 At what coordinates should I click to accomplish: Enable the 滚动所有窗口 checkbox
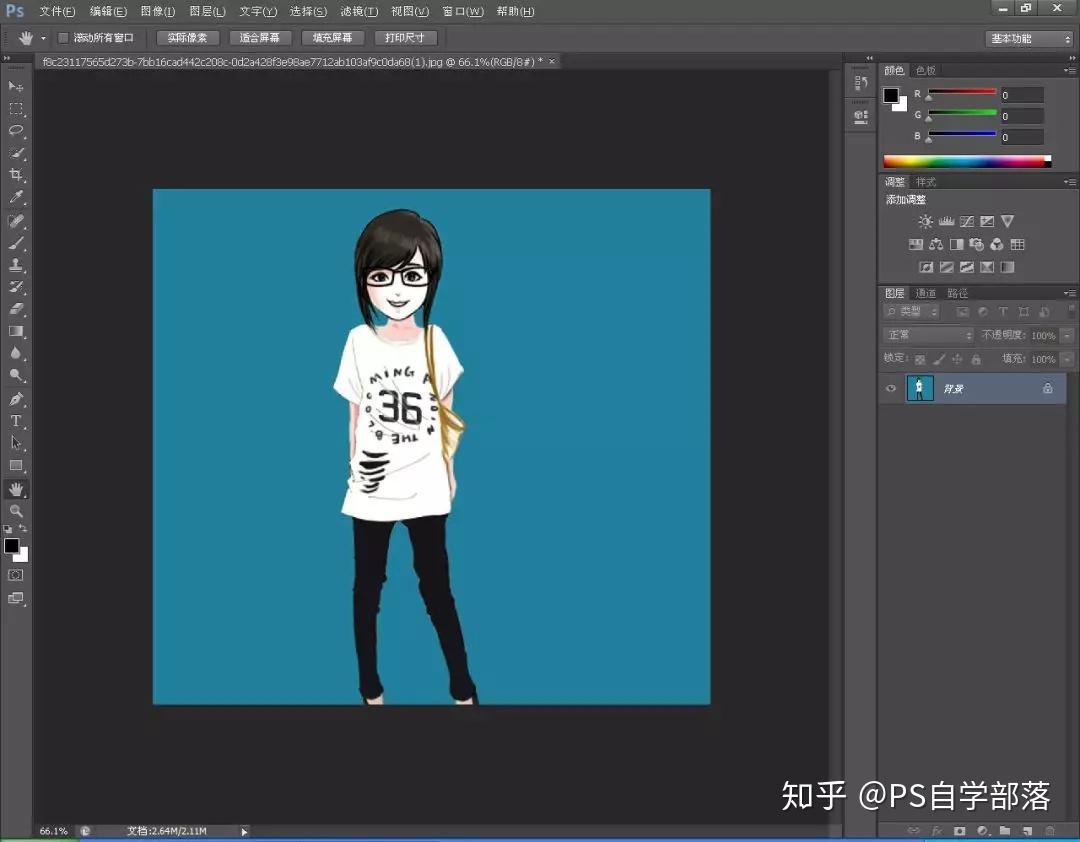pos(63,38)
